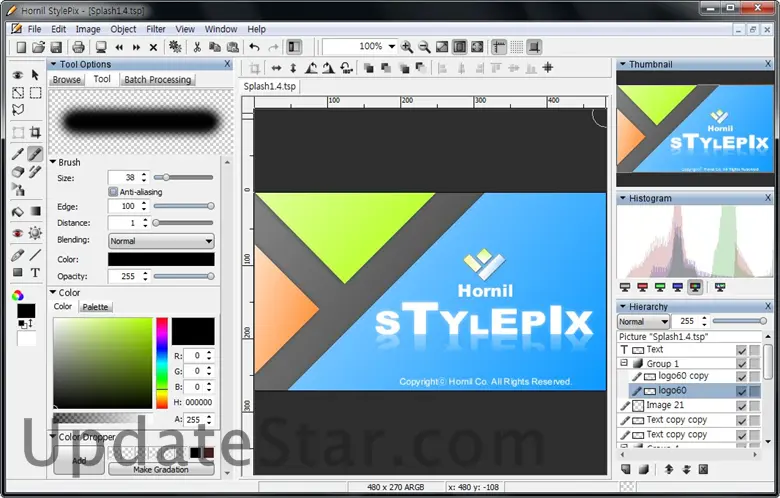Click the rulers toggle icon
This screenshot has width=780, height=498.
click(499, 47)
